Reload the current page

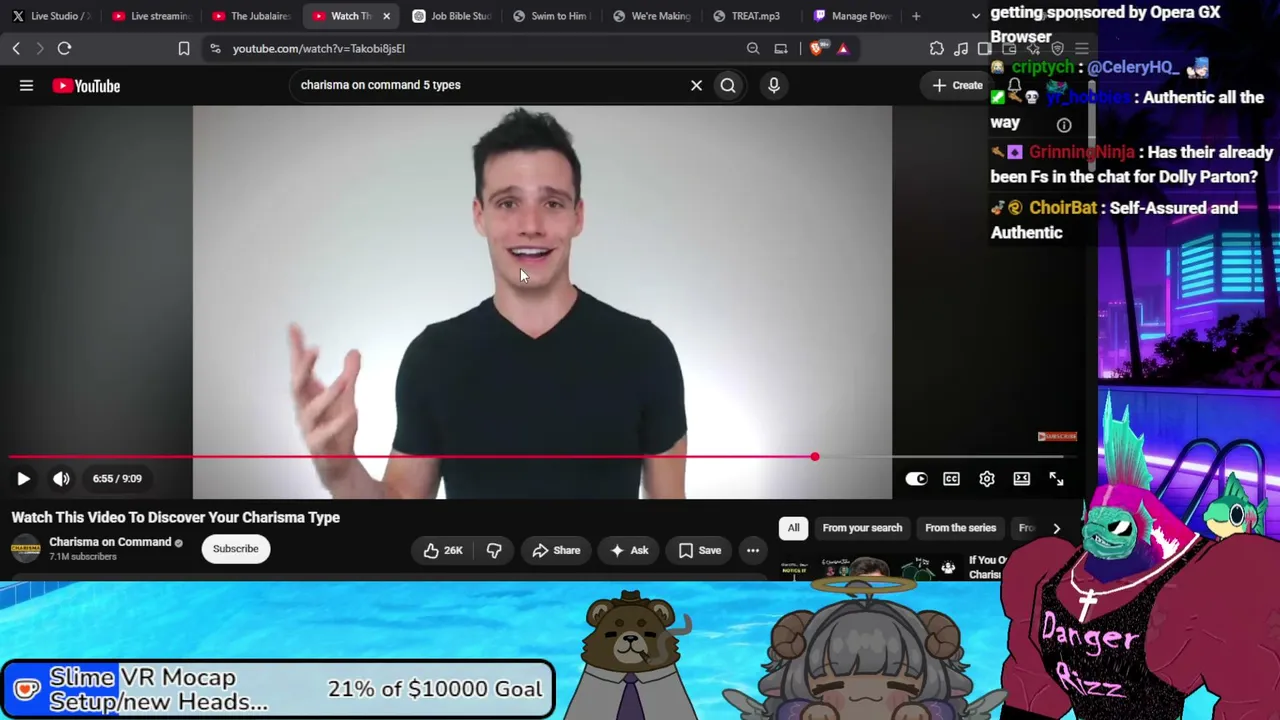64,48
